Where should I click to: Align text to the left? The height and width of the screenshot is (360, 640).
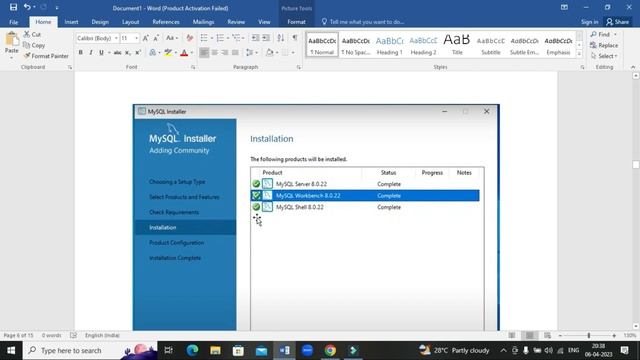coord(204,52)
